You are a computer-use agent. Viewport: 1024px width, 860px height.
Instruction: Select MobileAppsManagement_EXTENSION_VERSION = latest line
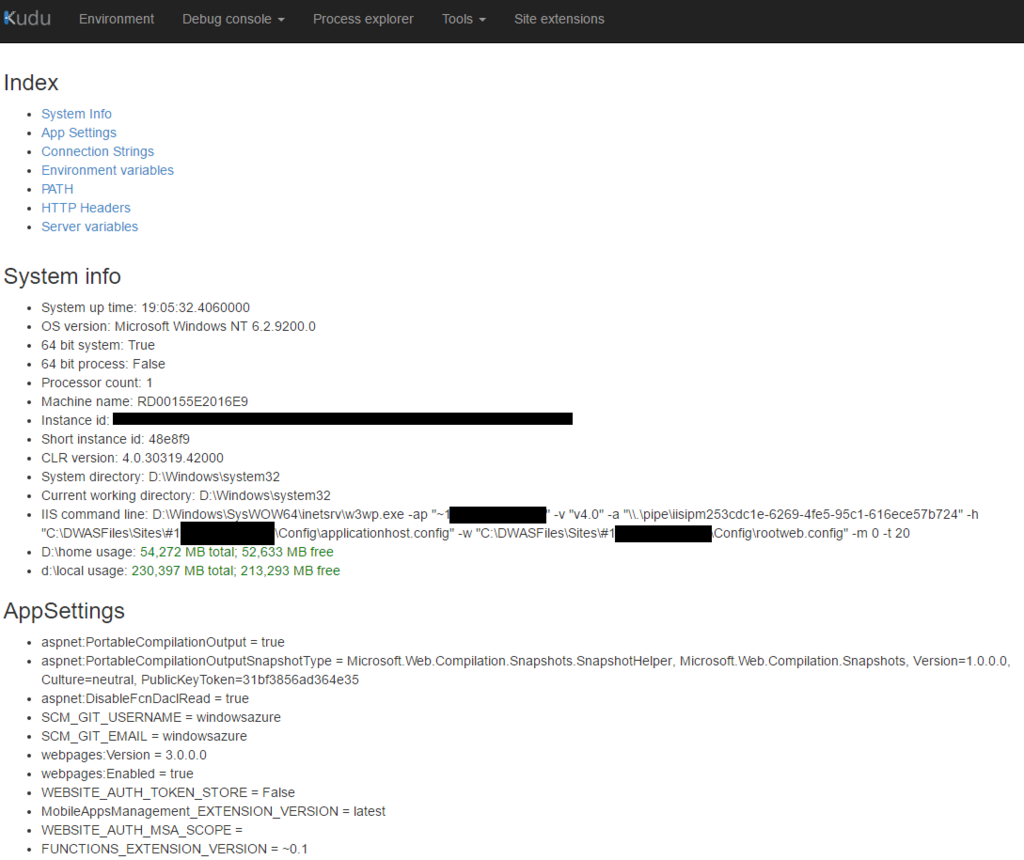214,812
